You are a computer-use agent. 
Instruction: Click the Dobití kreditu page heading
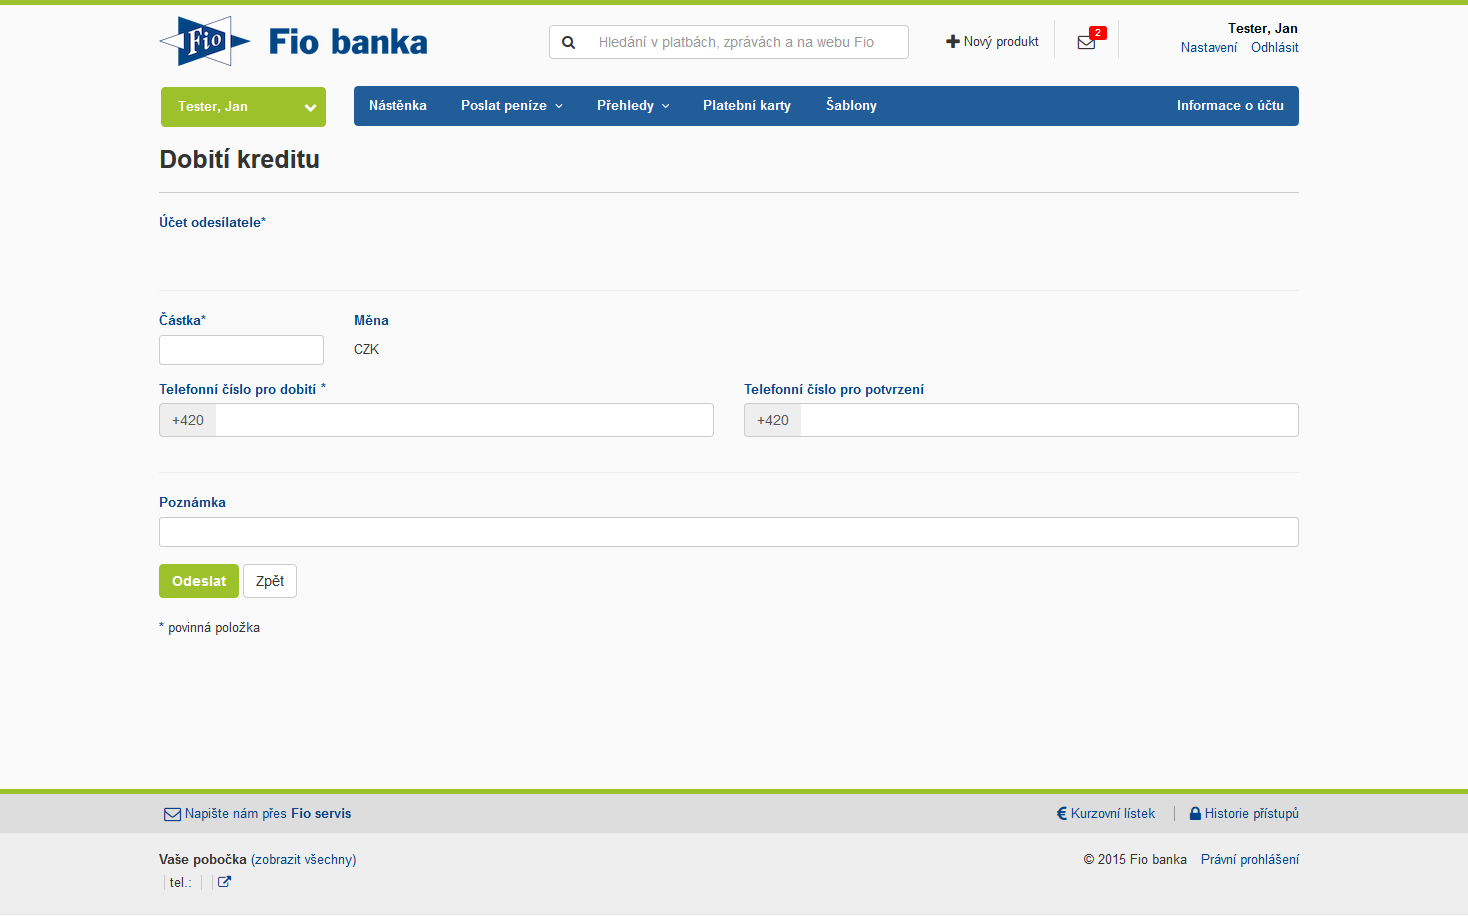240,159
